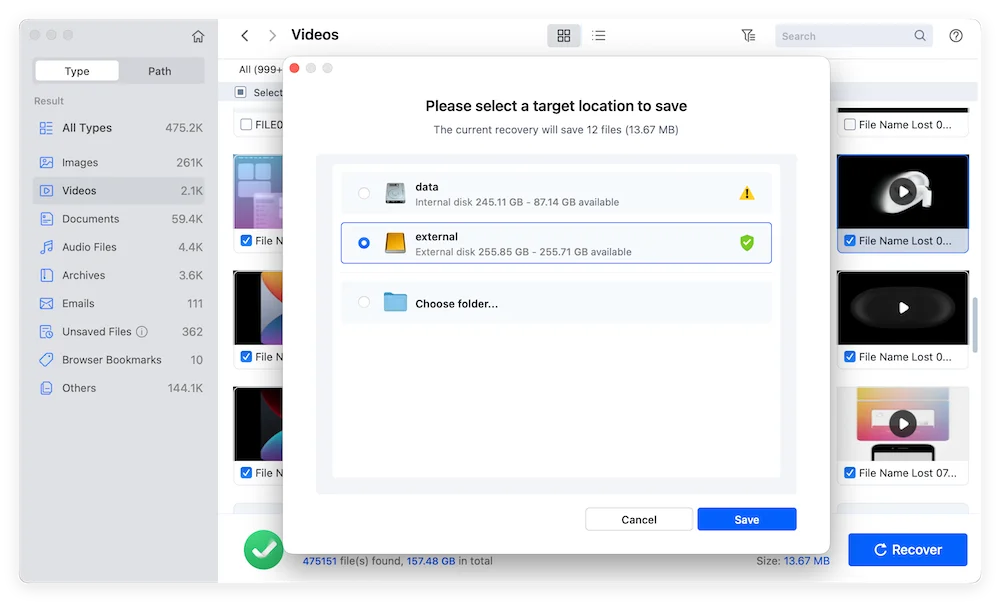Switch to grid view
This screenshot has width=1000, height=602.
pos(564,36)
